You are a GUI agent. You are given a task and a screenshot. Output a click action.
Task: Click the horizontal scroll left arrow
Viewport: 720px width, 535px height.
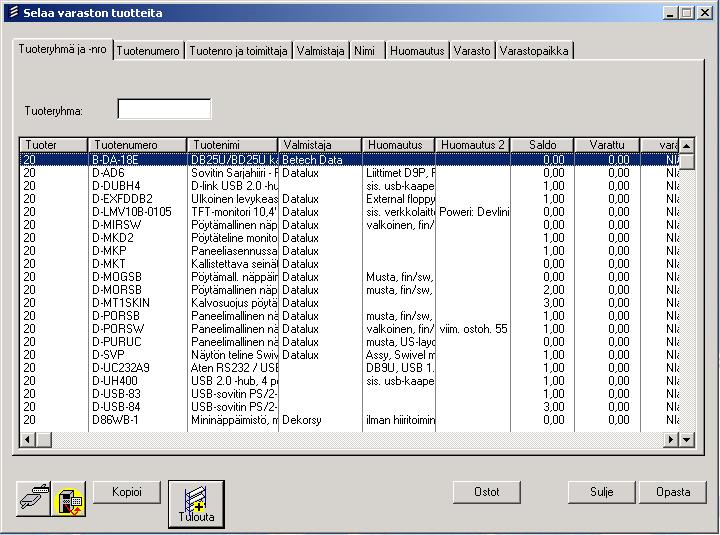coord(28,439)
